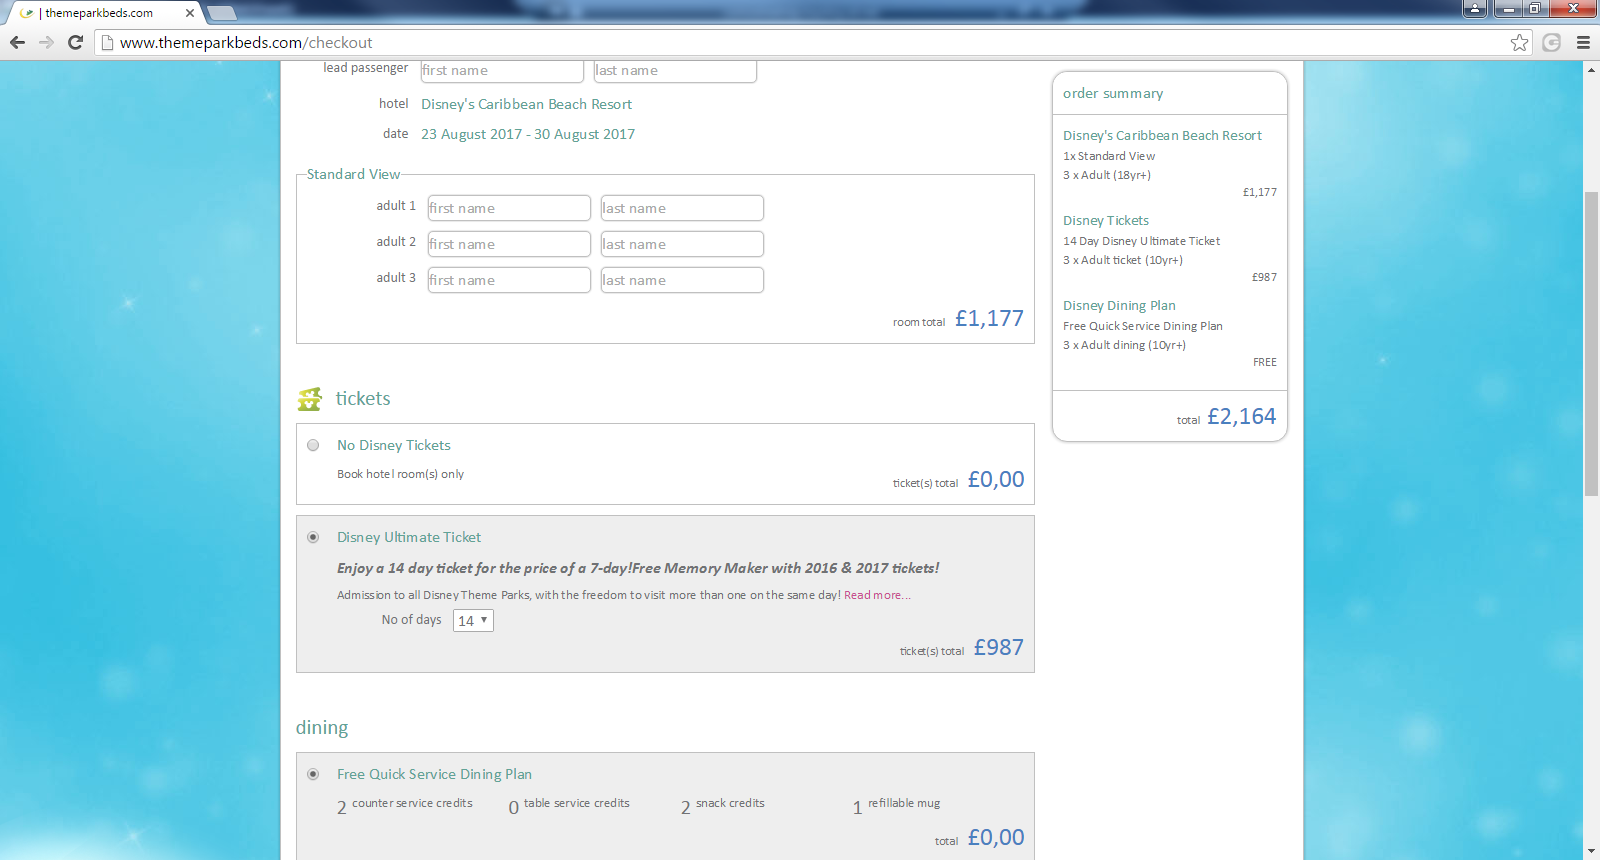Select the Free Quick Service Dining Plan radio
Screen dimensions: 1600x860
313,774
